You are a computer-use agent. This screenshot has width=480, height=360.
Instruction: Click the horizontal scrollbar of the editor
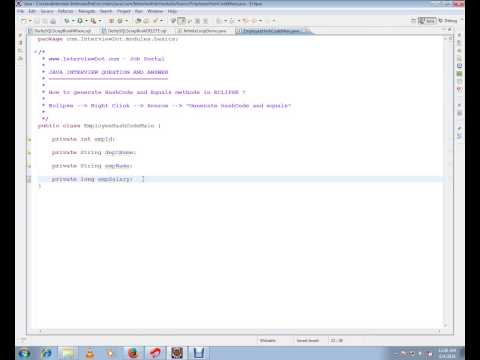coord(240,331)
